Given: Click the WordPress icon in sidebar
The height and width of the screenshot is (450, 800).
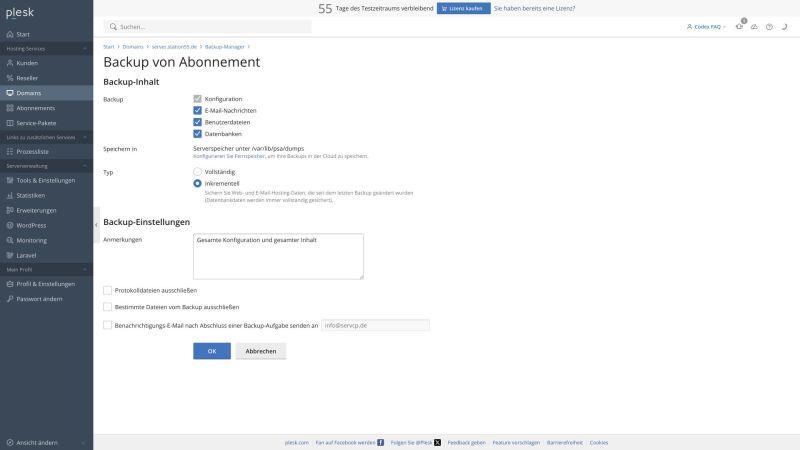Looking at the screenshot, I should (10, 225).
